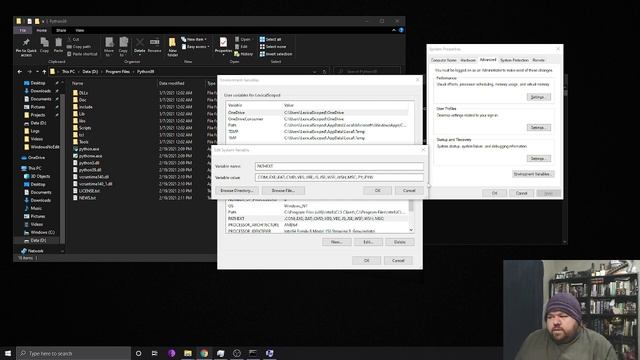Click the Windows Start button

pos(8,353)
